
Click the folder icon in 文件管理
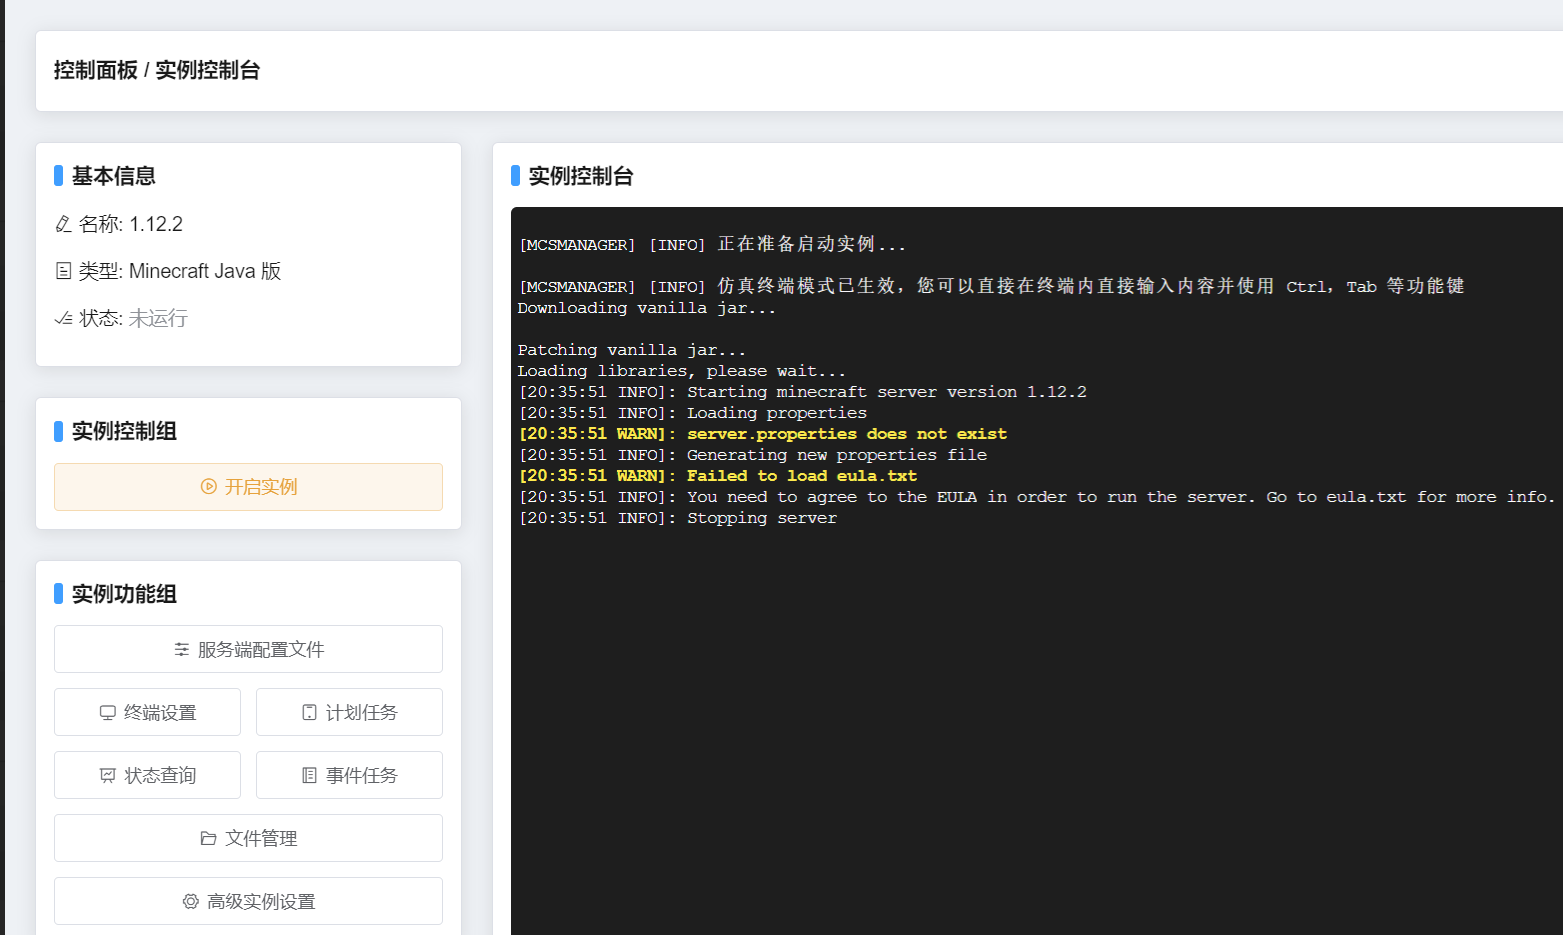pos(208,839)
